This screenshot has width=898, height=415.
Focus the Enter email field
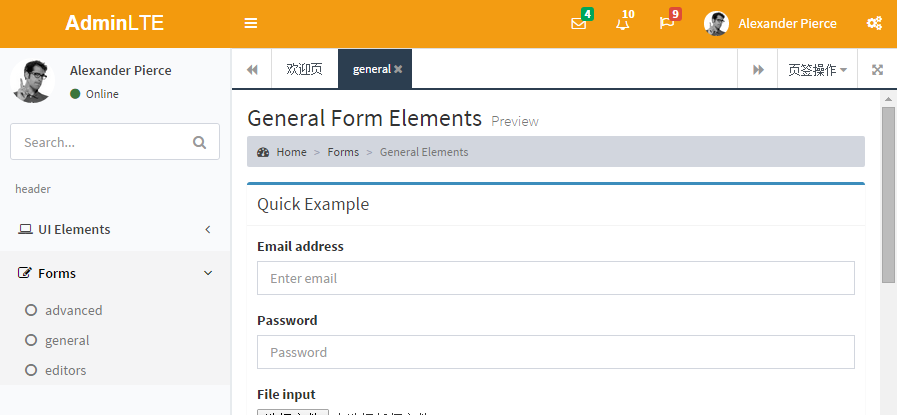pos(556,278)
